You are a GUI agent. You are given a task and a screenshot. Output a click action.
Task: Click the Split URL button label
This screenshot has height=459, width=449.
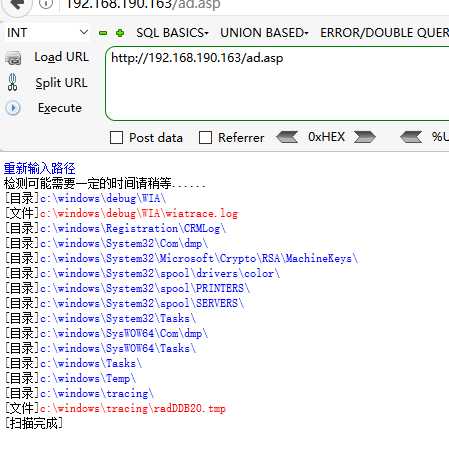(61, 83)
